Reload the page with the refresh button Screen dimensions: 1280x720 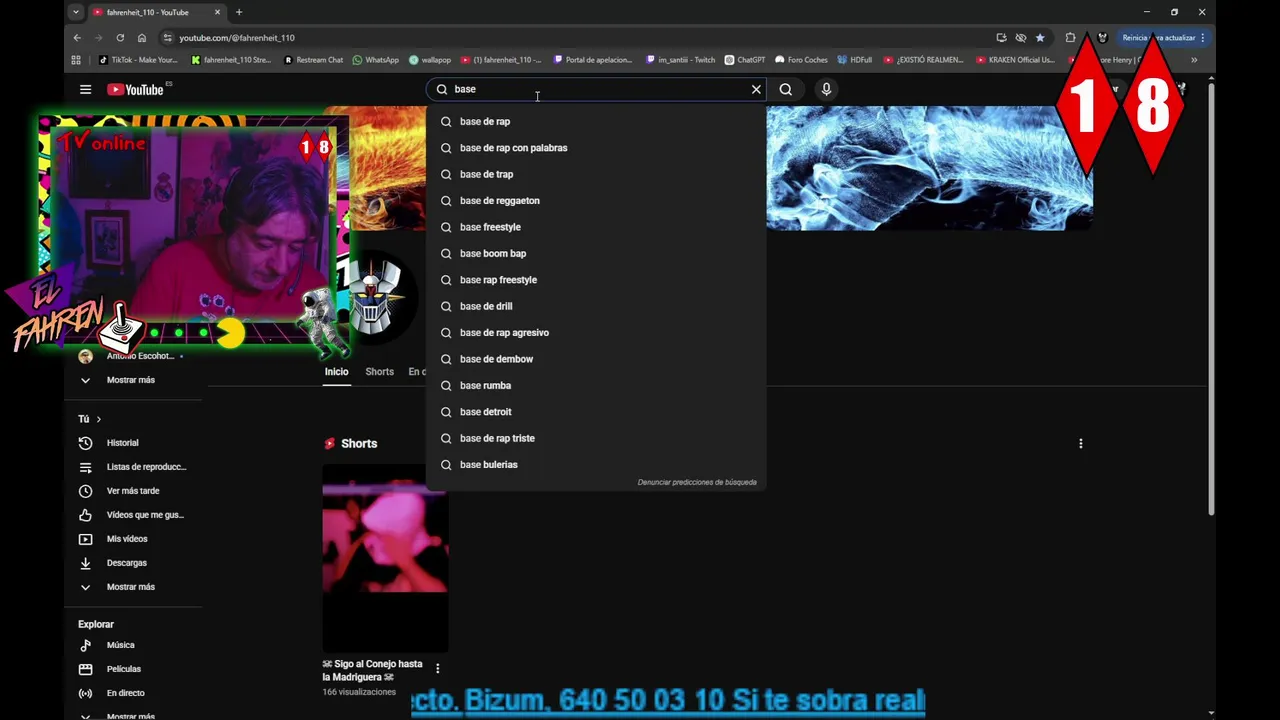pyautogui.click(x=120, y=38)
